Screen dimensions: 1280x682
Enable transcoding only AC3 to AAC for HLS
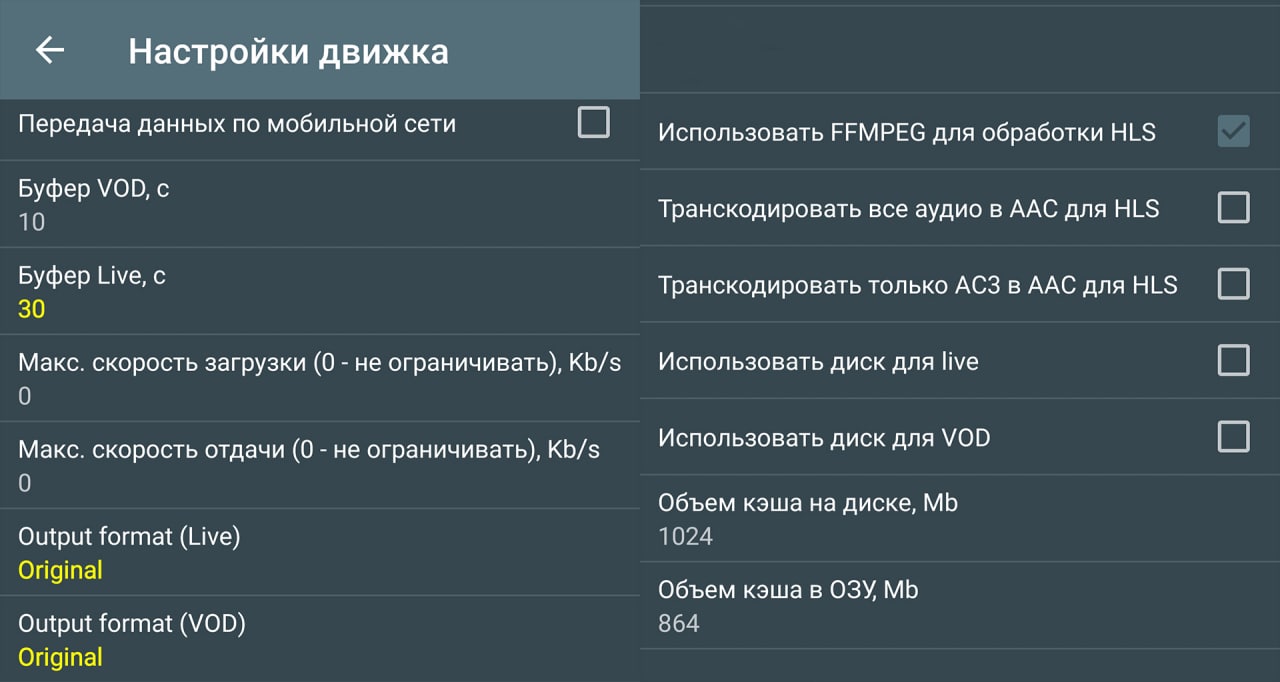[x=1233, y=284]
